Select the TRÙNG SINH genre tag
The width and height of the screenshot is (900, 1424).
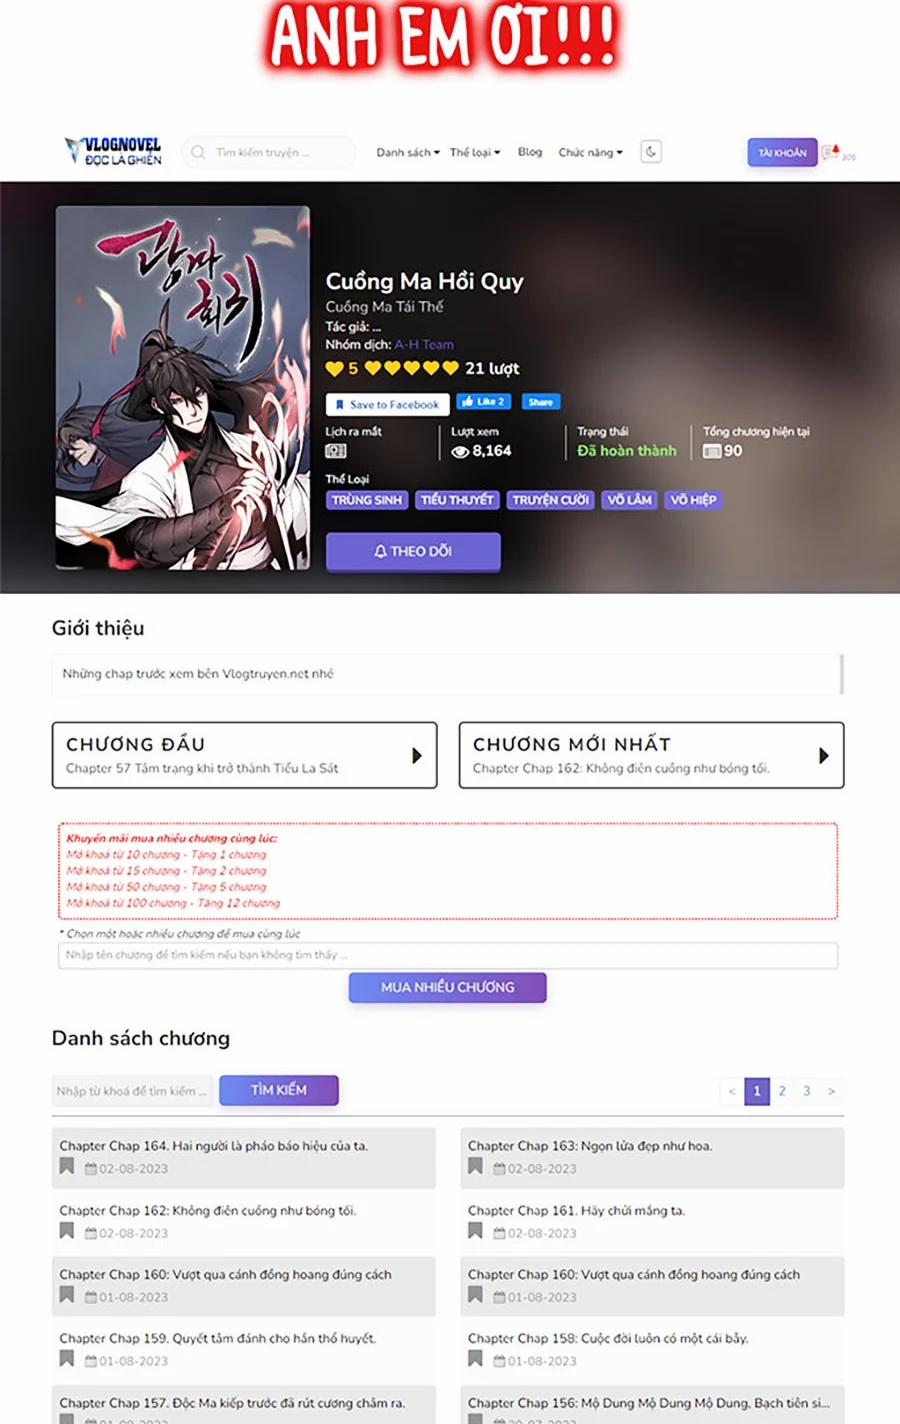[366, 500]
